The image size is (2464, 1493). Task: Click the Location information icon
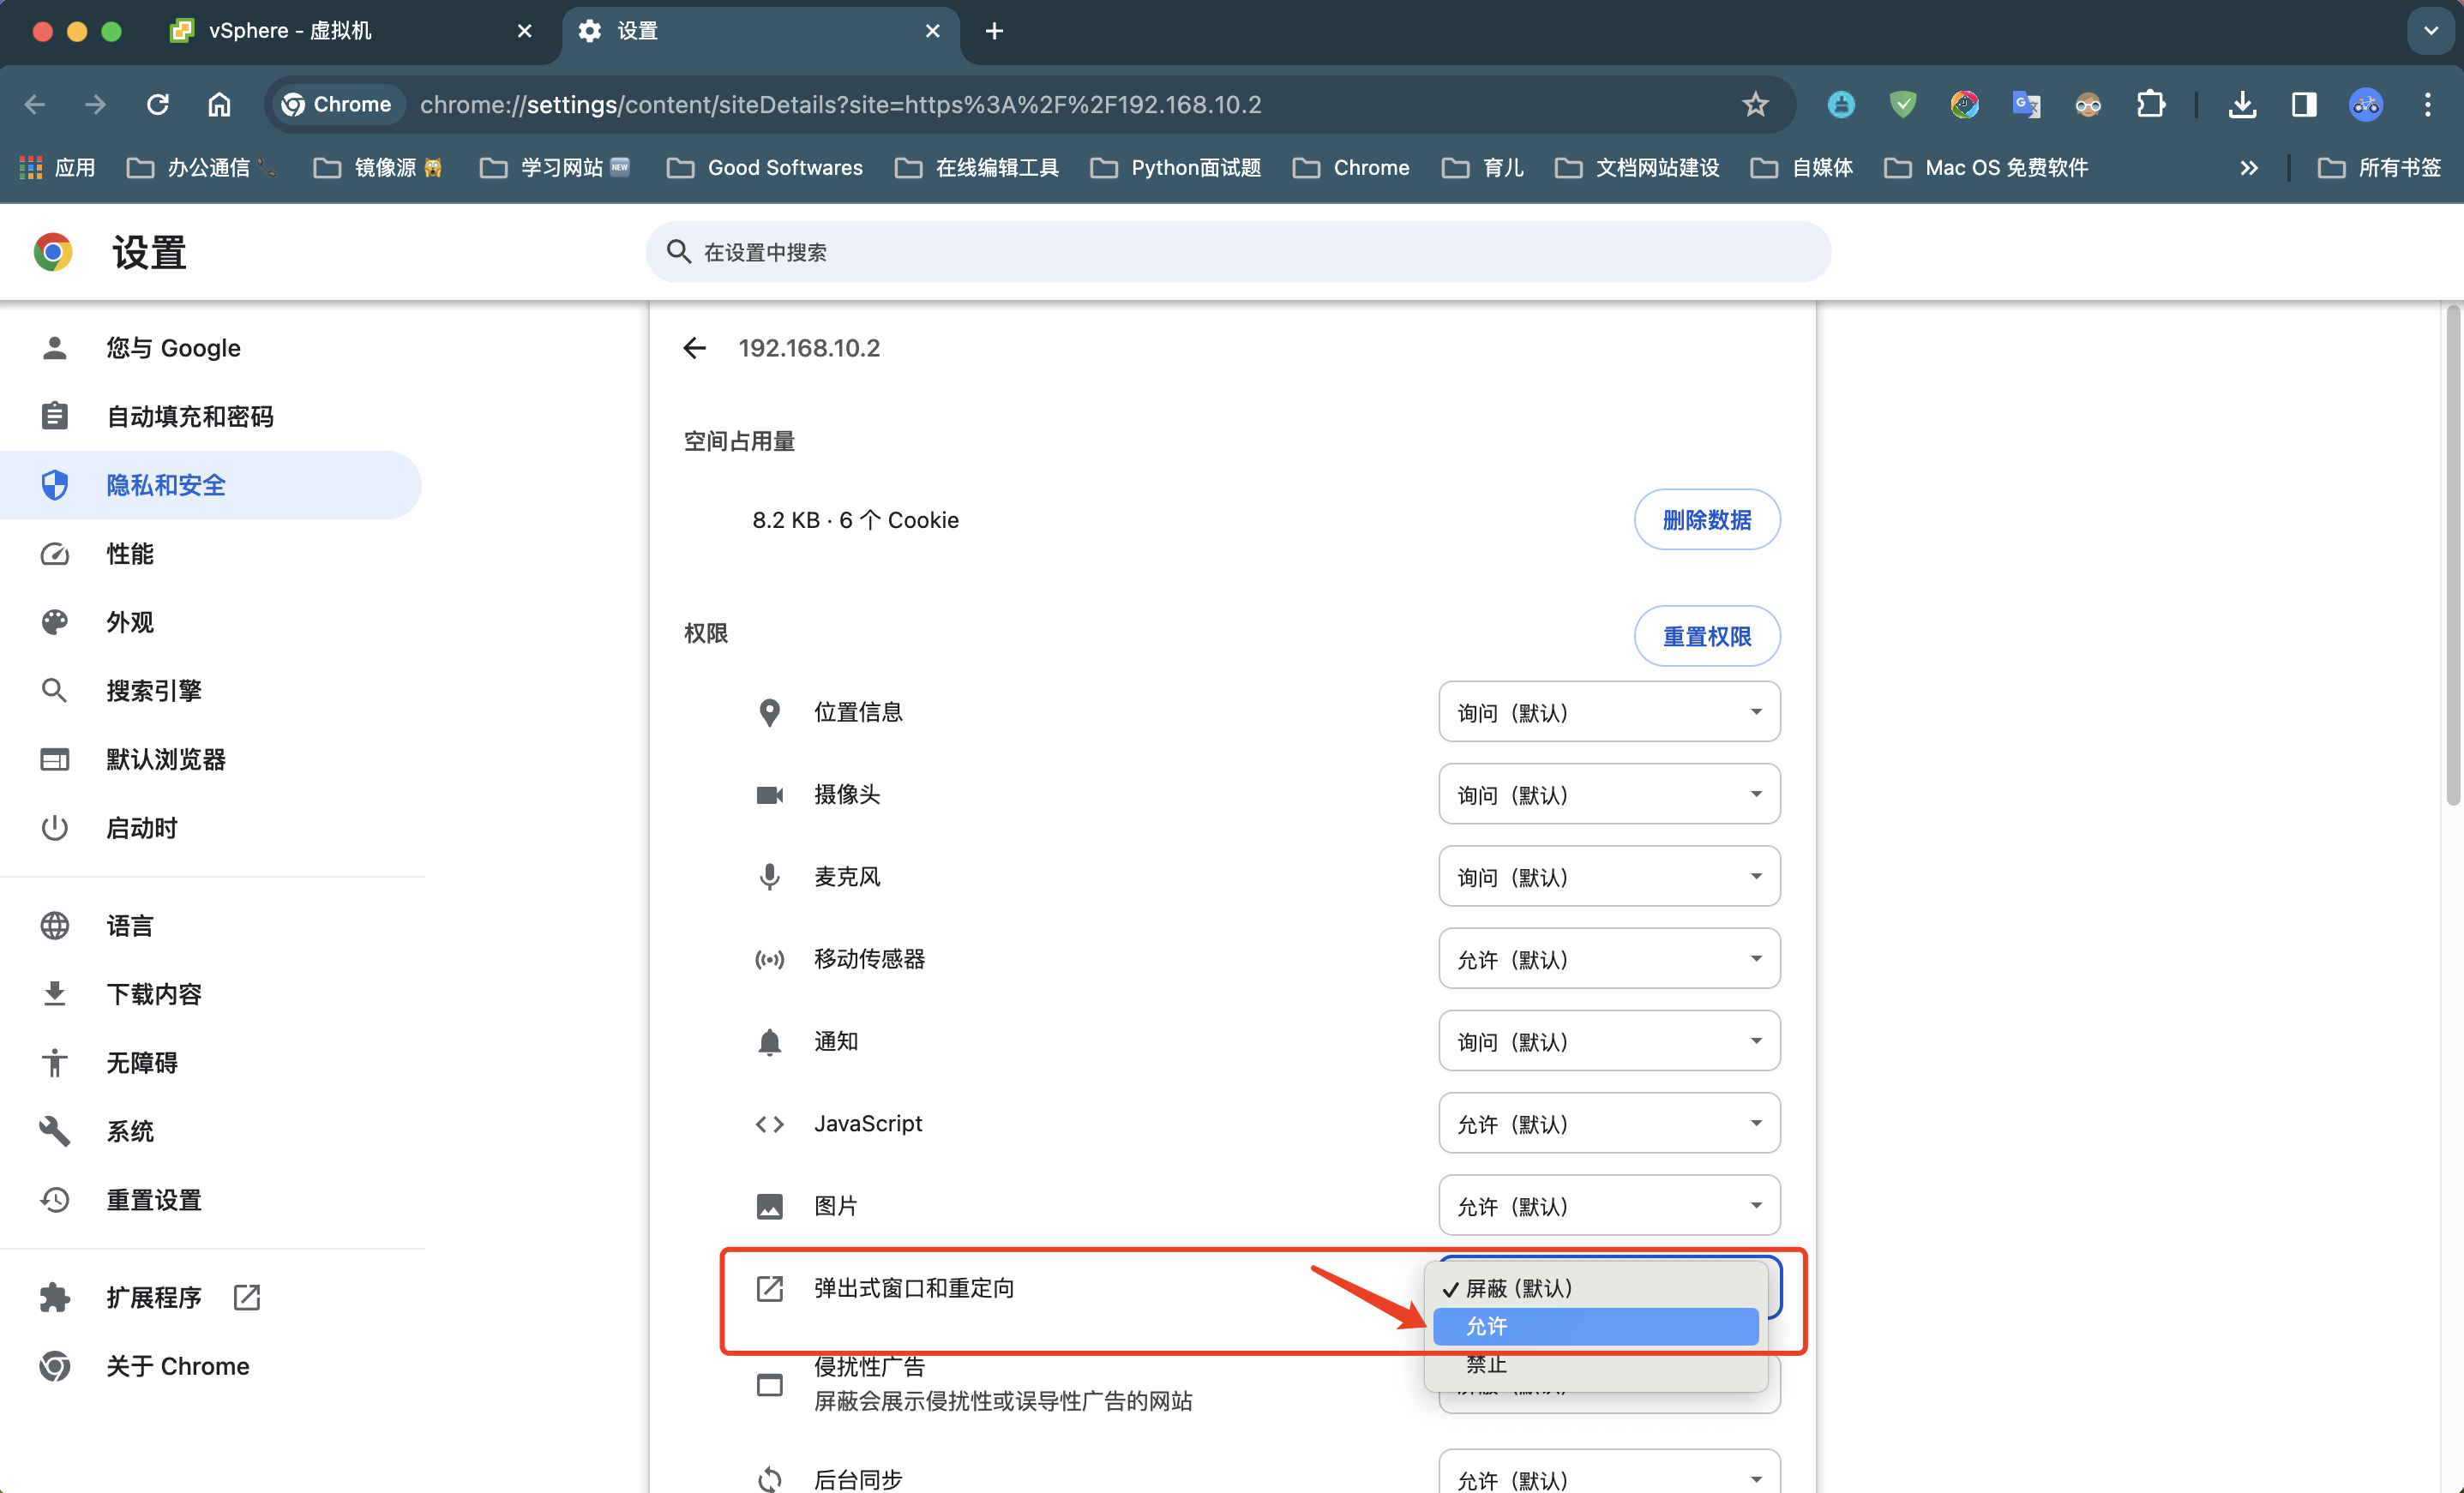coord(771,712)
